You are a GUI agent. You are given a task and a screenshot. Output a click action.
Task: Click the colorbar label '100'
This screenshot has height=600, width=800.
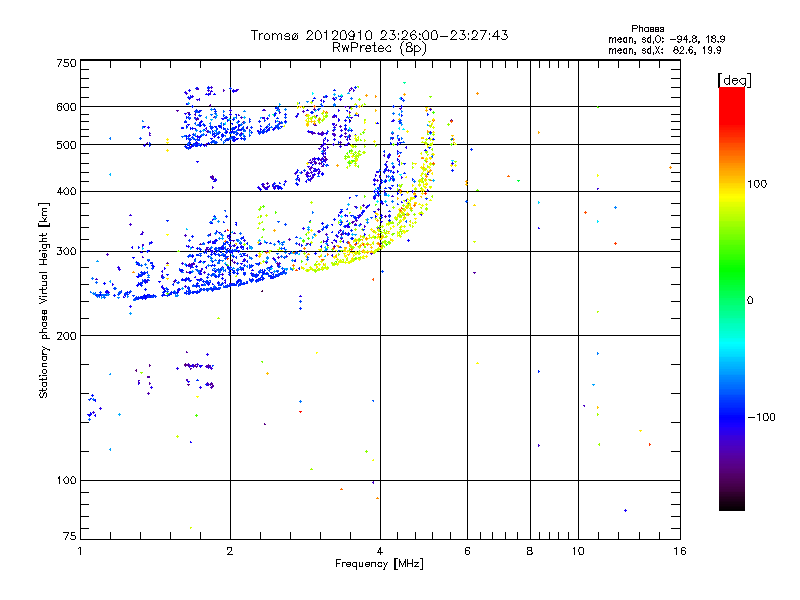(757, 184)
